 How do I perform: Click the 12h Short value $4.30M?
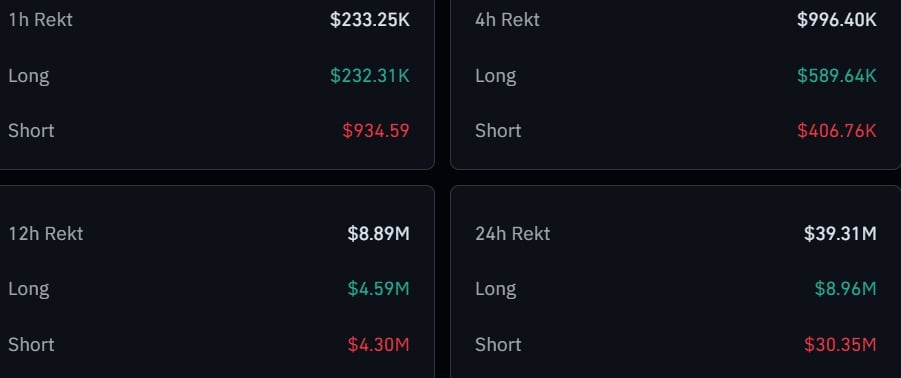click(379, 345)
